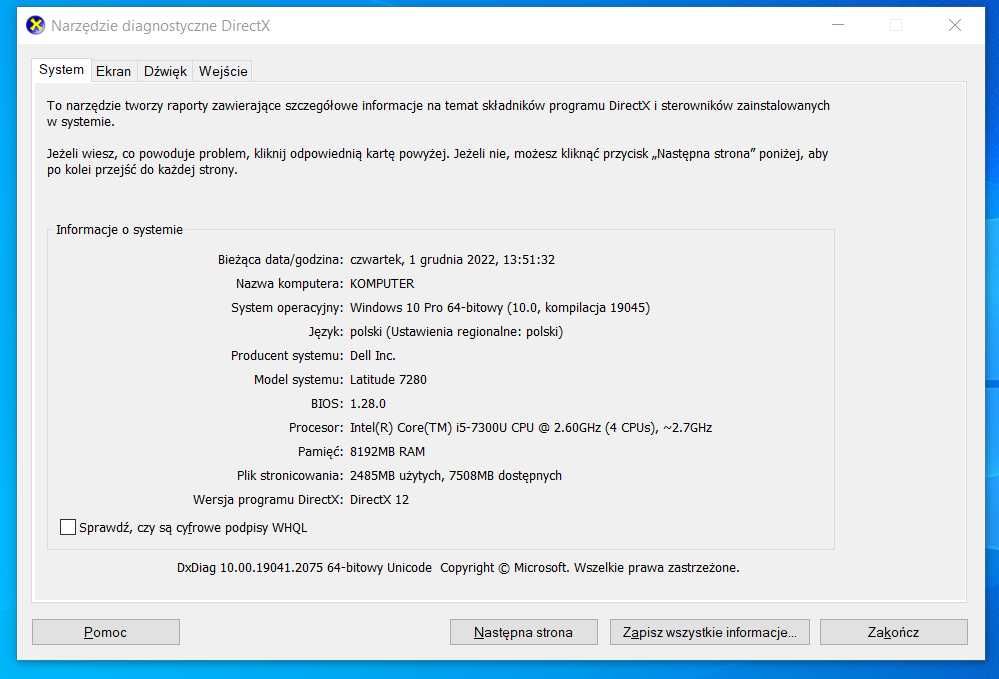Screen dimensions: 999x679
Task: Click the Zakończ button
Action: [893, 632]
